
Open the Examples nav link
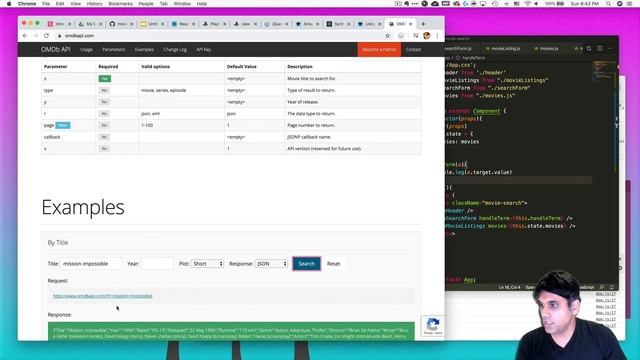pos(144,49)
